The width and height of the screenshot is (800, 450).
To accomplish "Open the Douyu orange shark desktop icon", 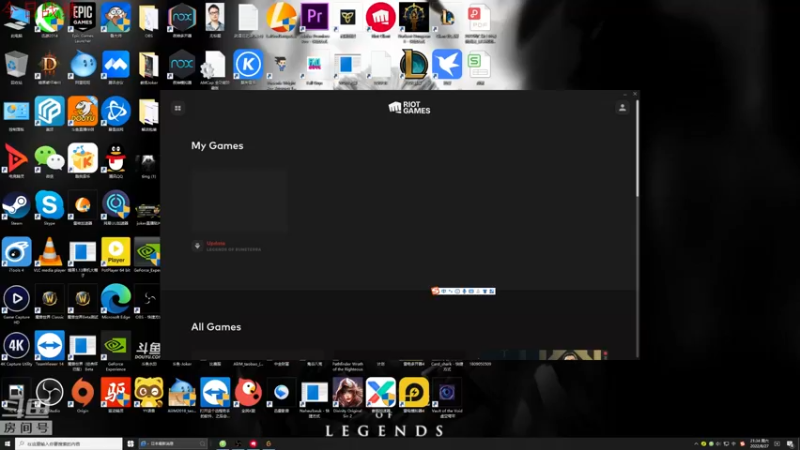I will 82,112.
